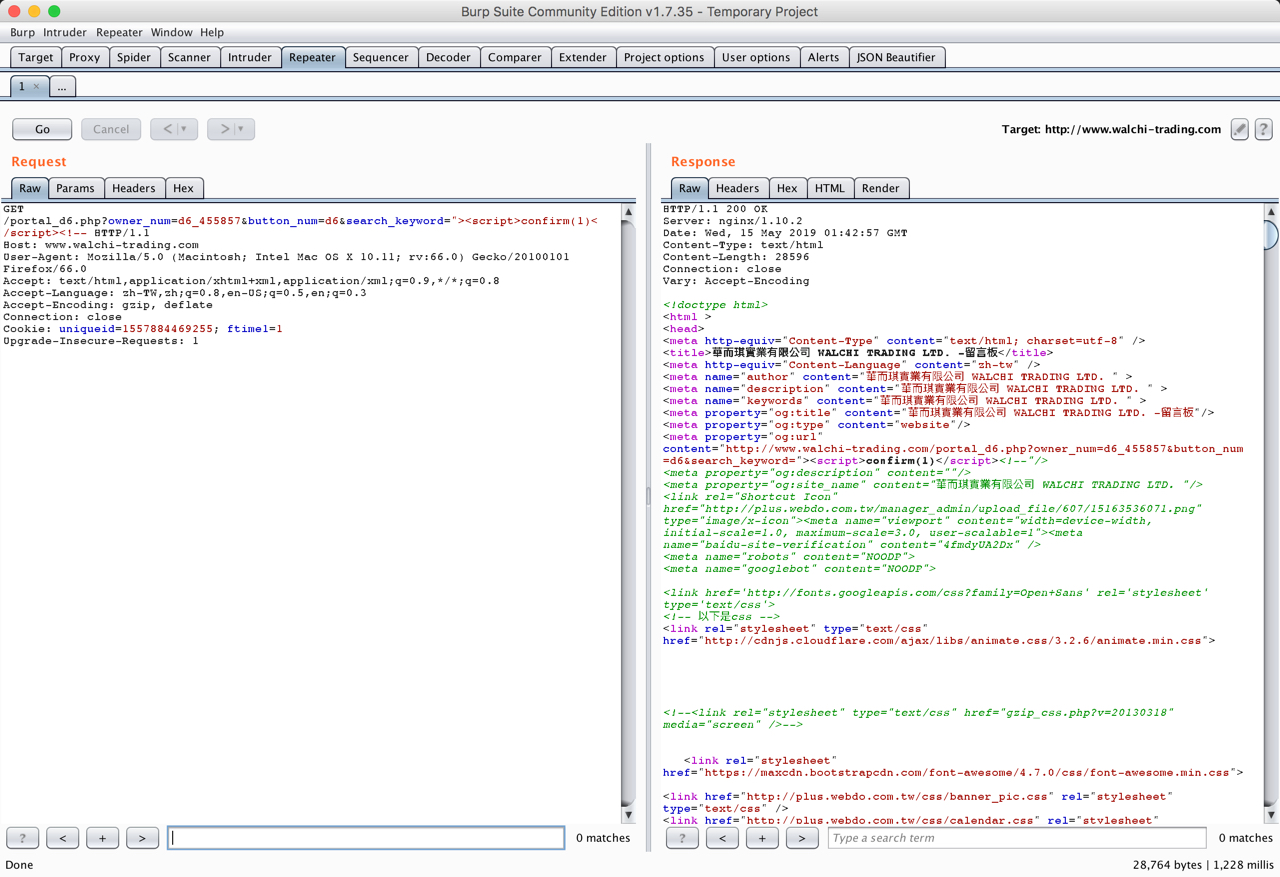Close Repeater tab 1 with its x
The height and width of the screenshot is (877, 1280).
[37, 87]
